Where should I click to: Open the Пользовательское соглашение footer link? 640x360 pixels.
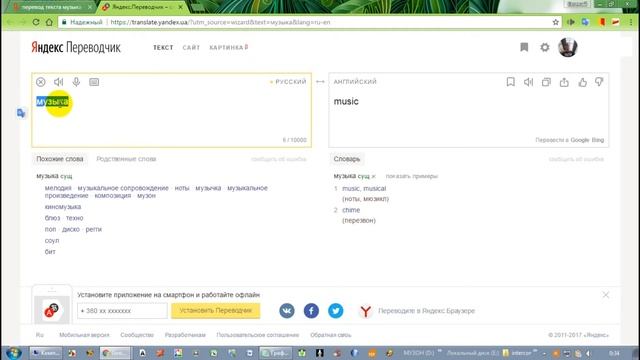pos(258,335)
